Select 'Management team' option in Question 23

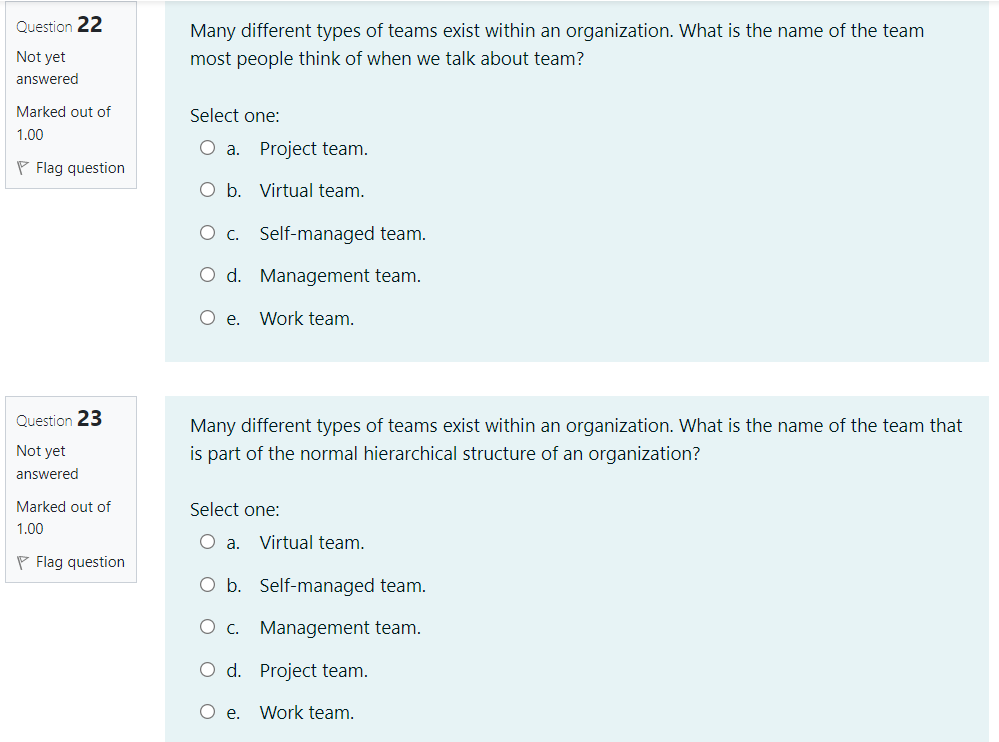[x=207, y=626]
